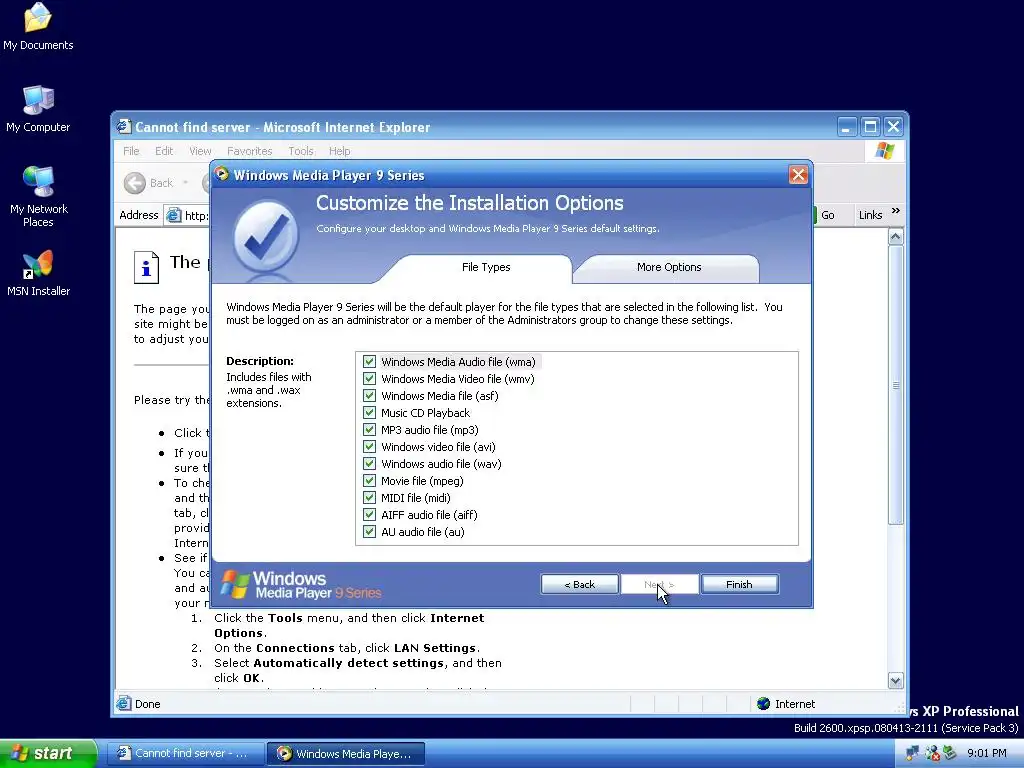Viewport: 1024px width, 768px height.
Task: Open the Tools menu in Internet Explorer
Action: coord(301,151)
